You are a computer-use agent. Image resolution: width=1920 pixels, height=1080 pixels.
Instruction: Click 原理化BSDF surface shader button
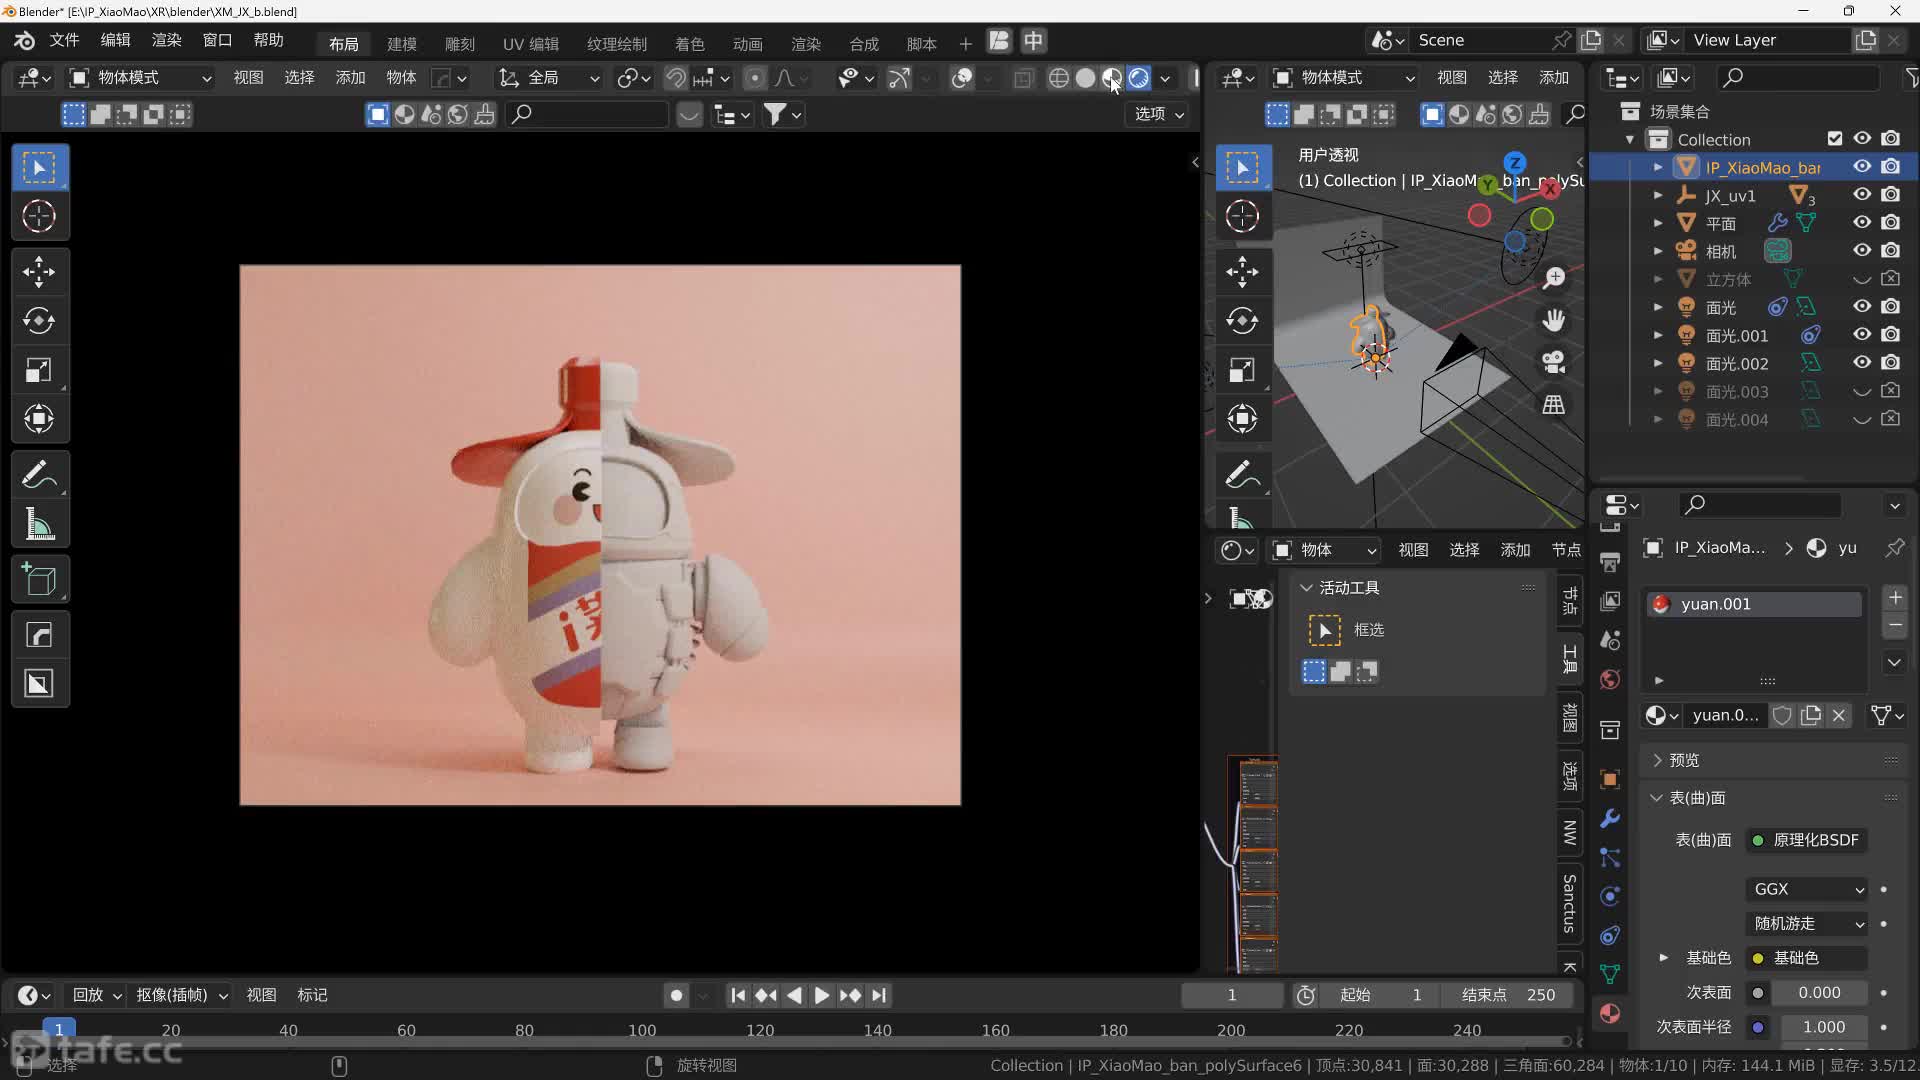coord(1807,840)
